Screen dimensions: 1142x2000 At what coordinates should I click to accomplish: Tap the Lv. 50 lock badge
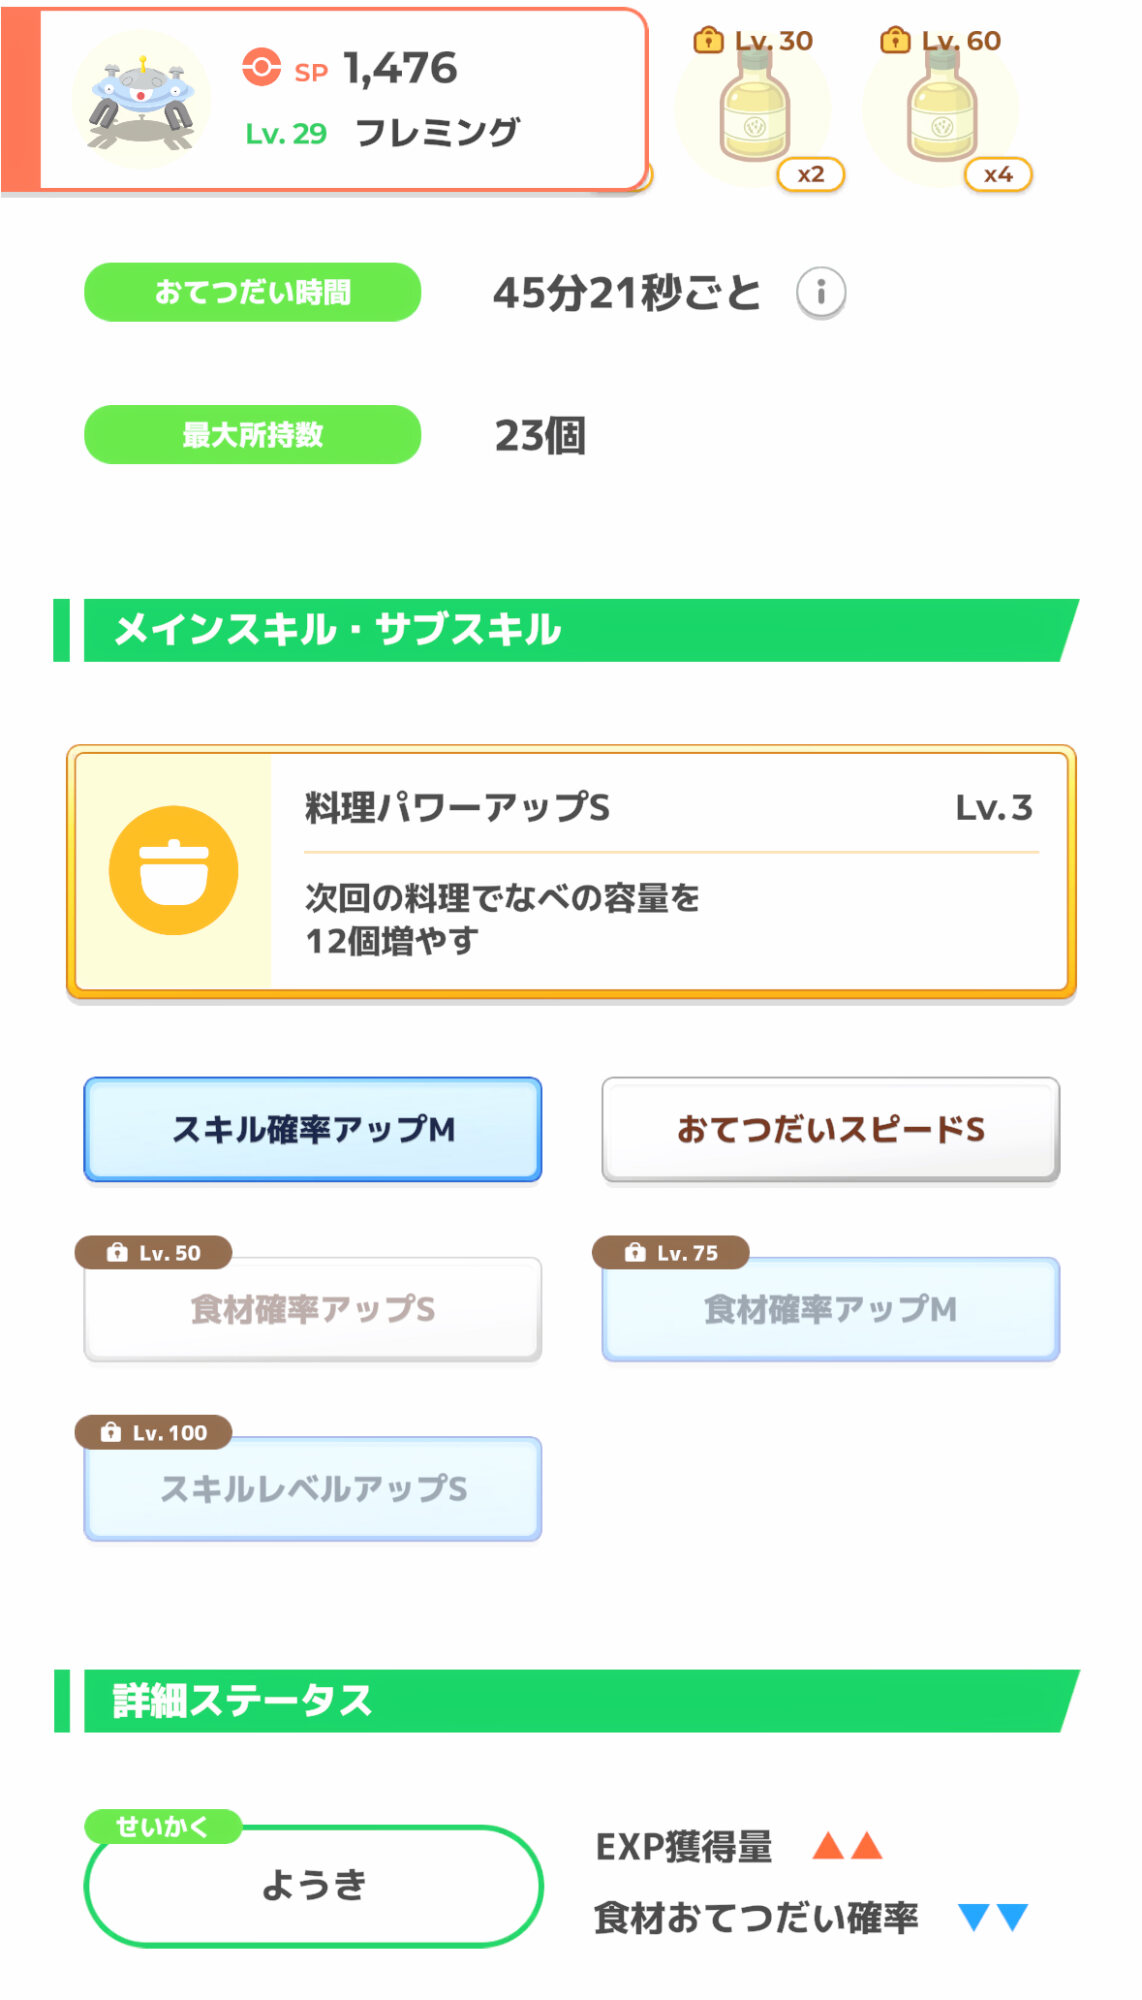click(x=154, y=1253)
